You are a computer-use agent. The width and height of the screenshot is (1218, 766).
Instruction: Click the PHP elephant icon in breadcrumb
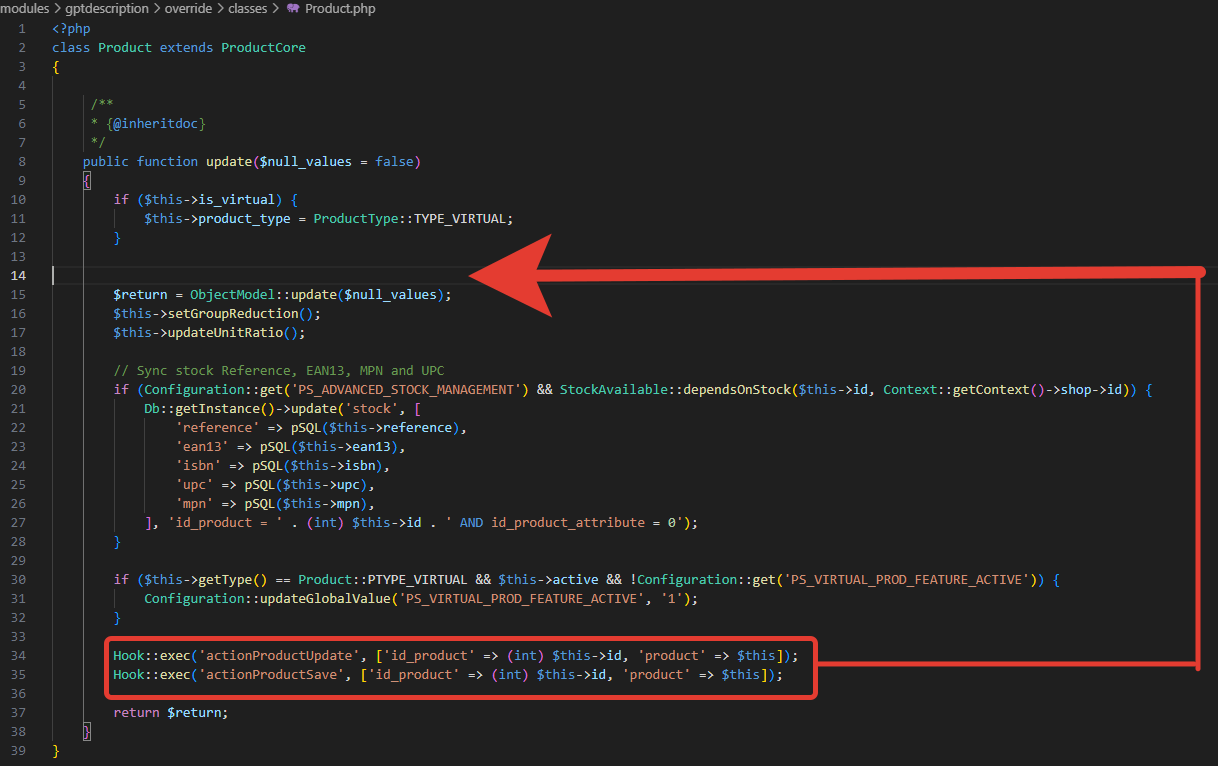tap(293, 8)
